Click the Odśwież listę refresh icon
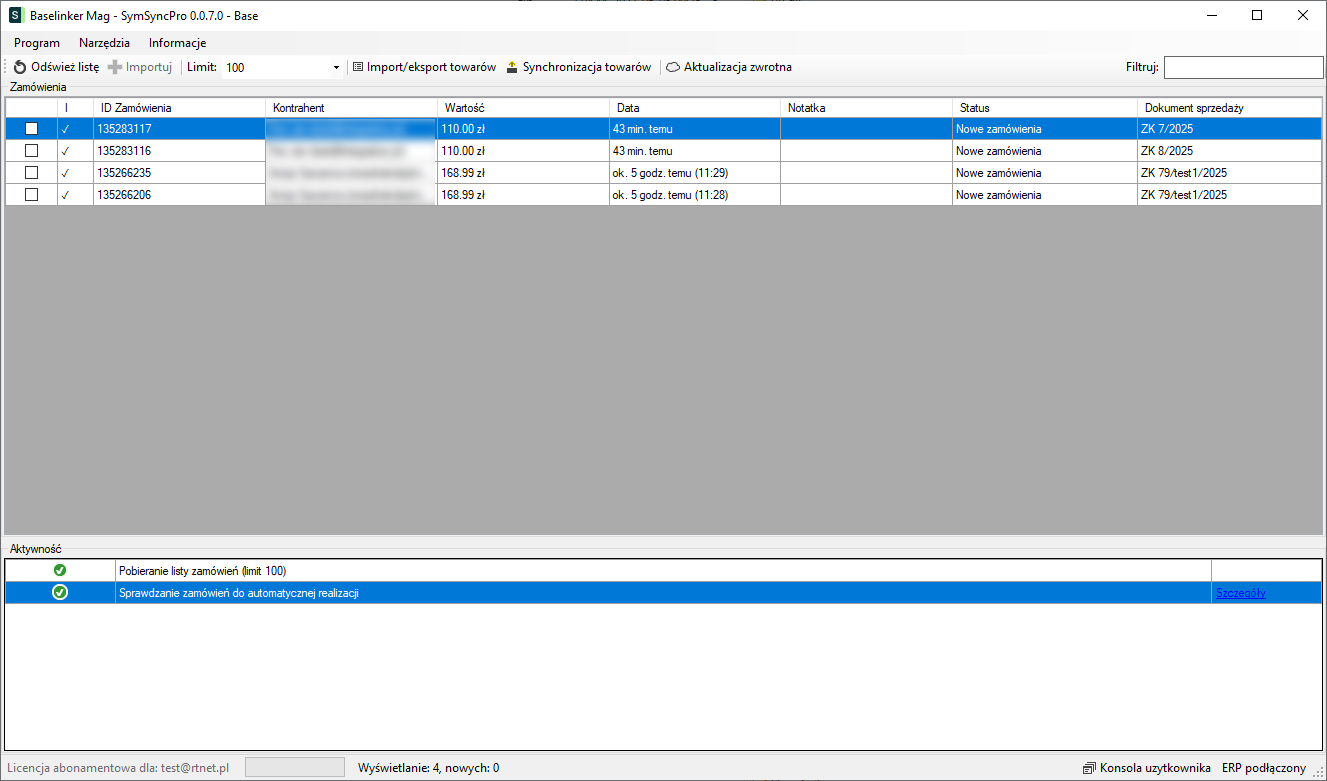The height and width of the screenshot is (781, 1327). point(20,67)
